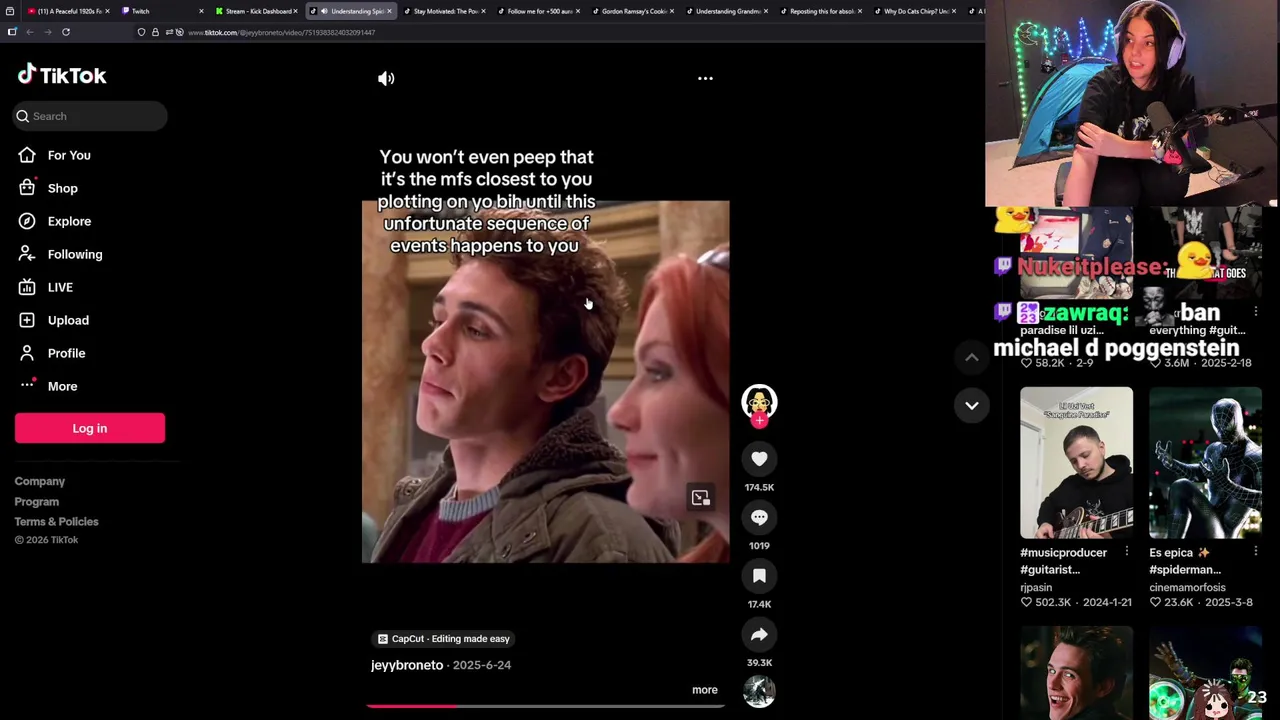Click the padlock icon in the address bar
This screenshot has height=720, width=1280.
(x=155, y=32)
